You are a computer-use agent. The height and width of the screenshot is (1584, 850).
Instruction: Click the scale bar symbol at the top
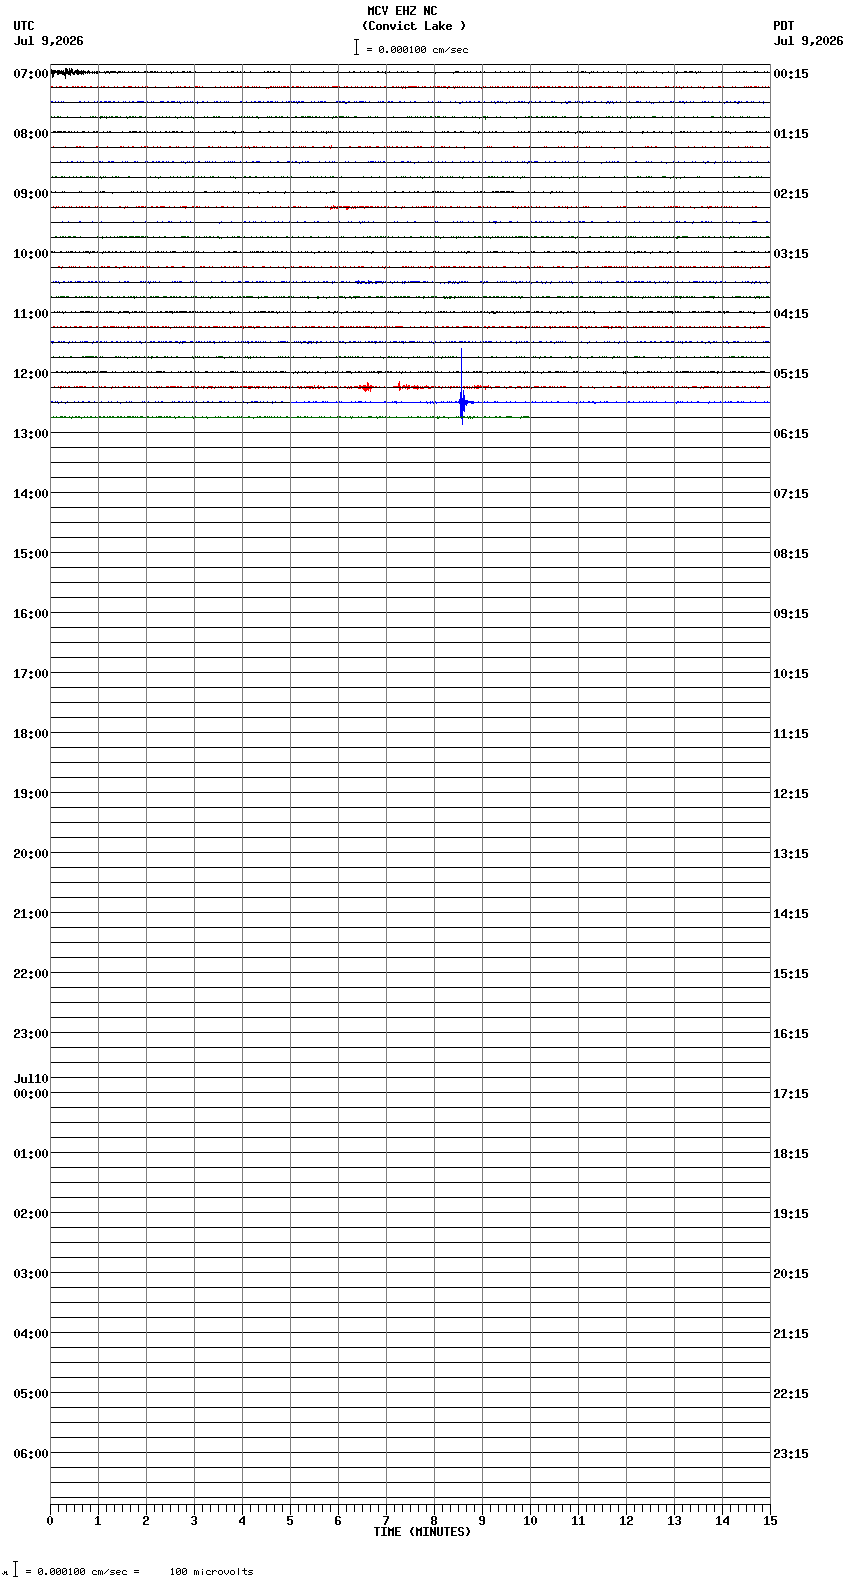[x=356, y=47]
